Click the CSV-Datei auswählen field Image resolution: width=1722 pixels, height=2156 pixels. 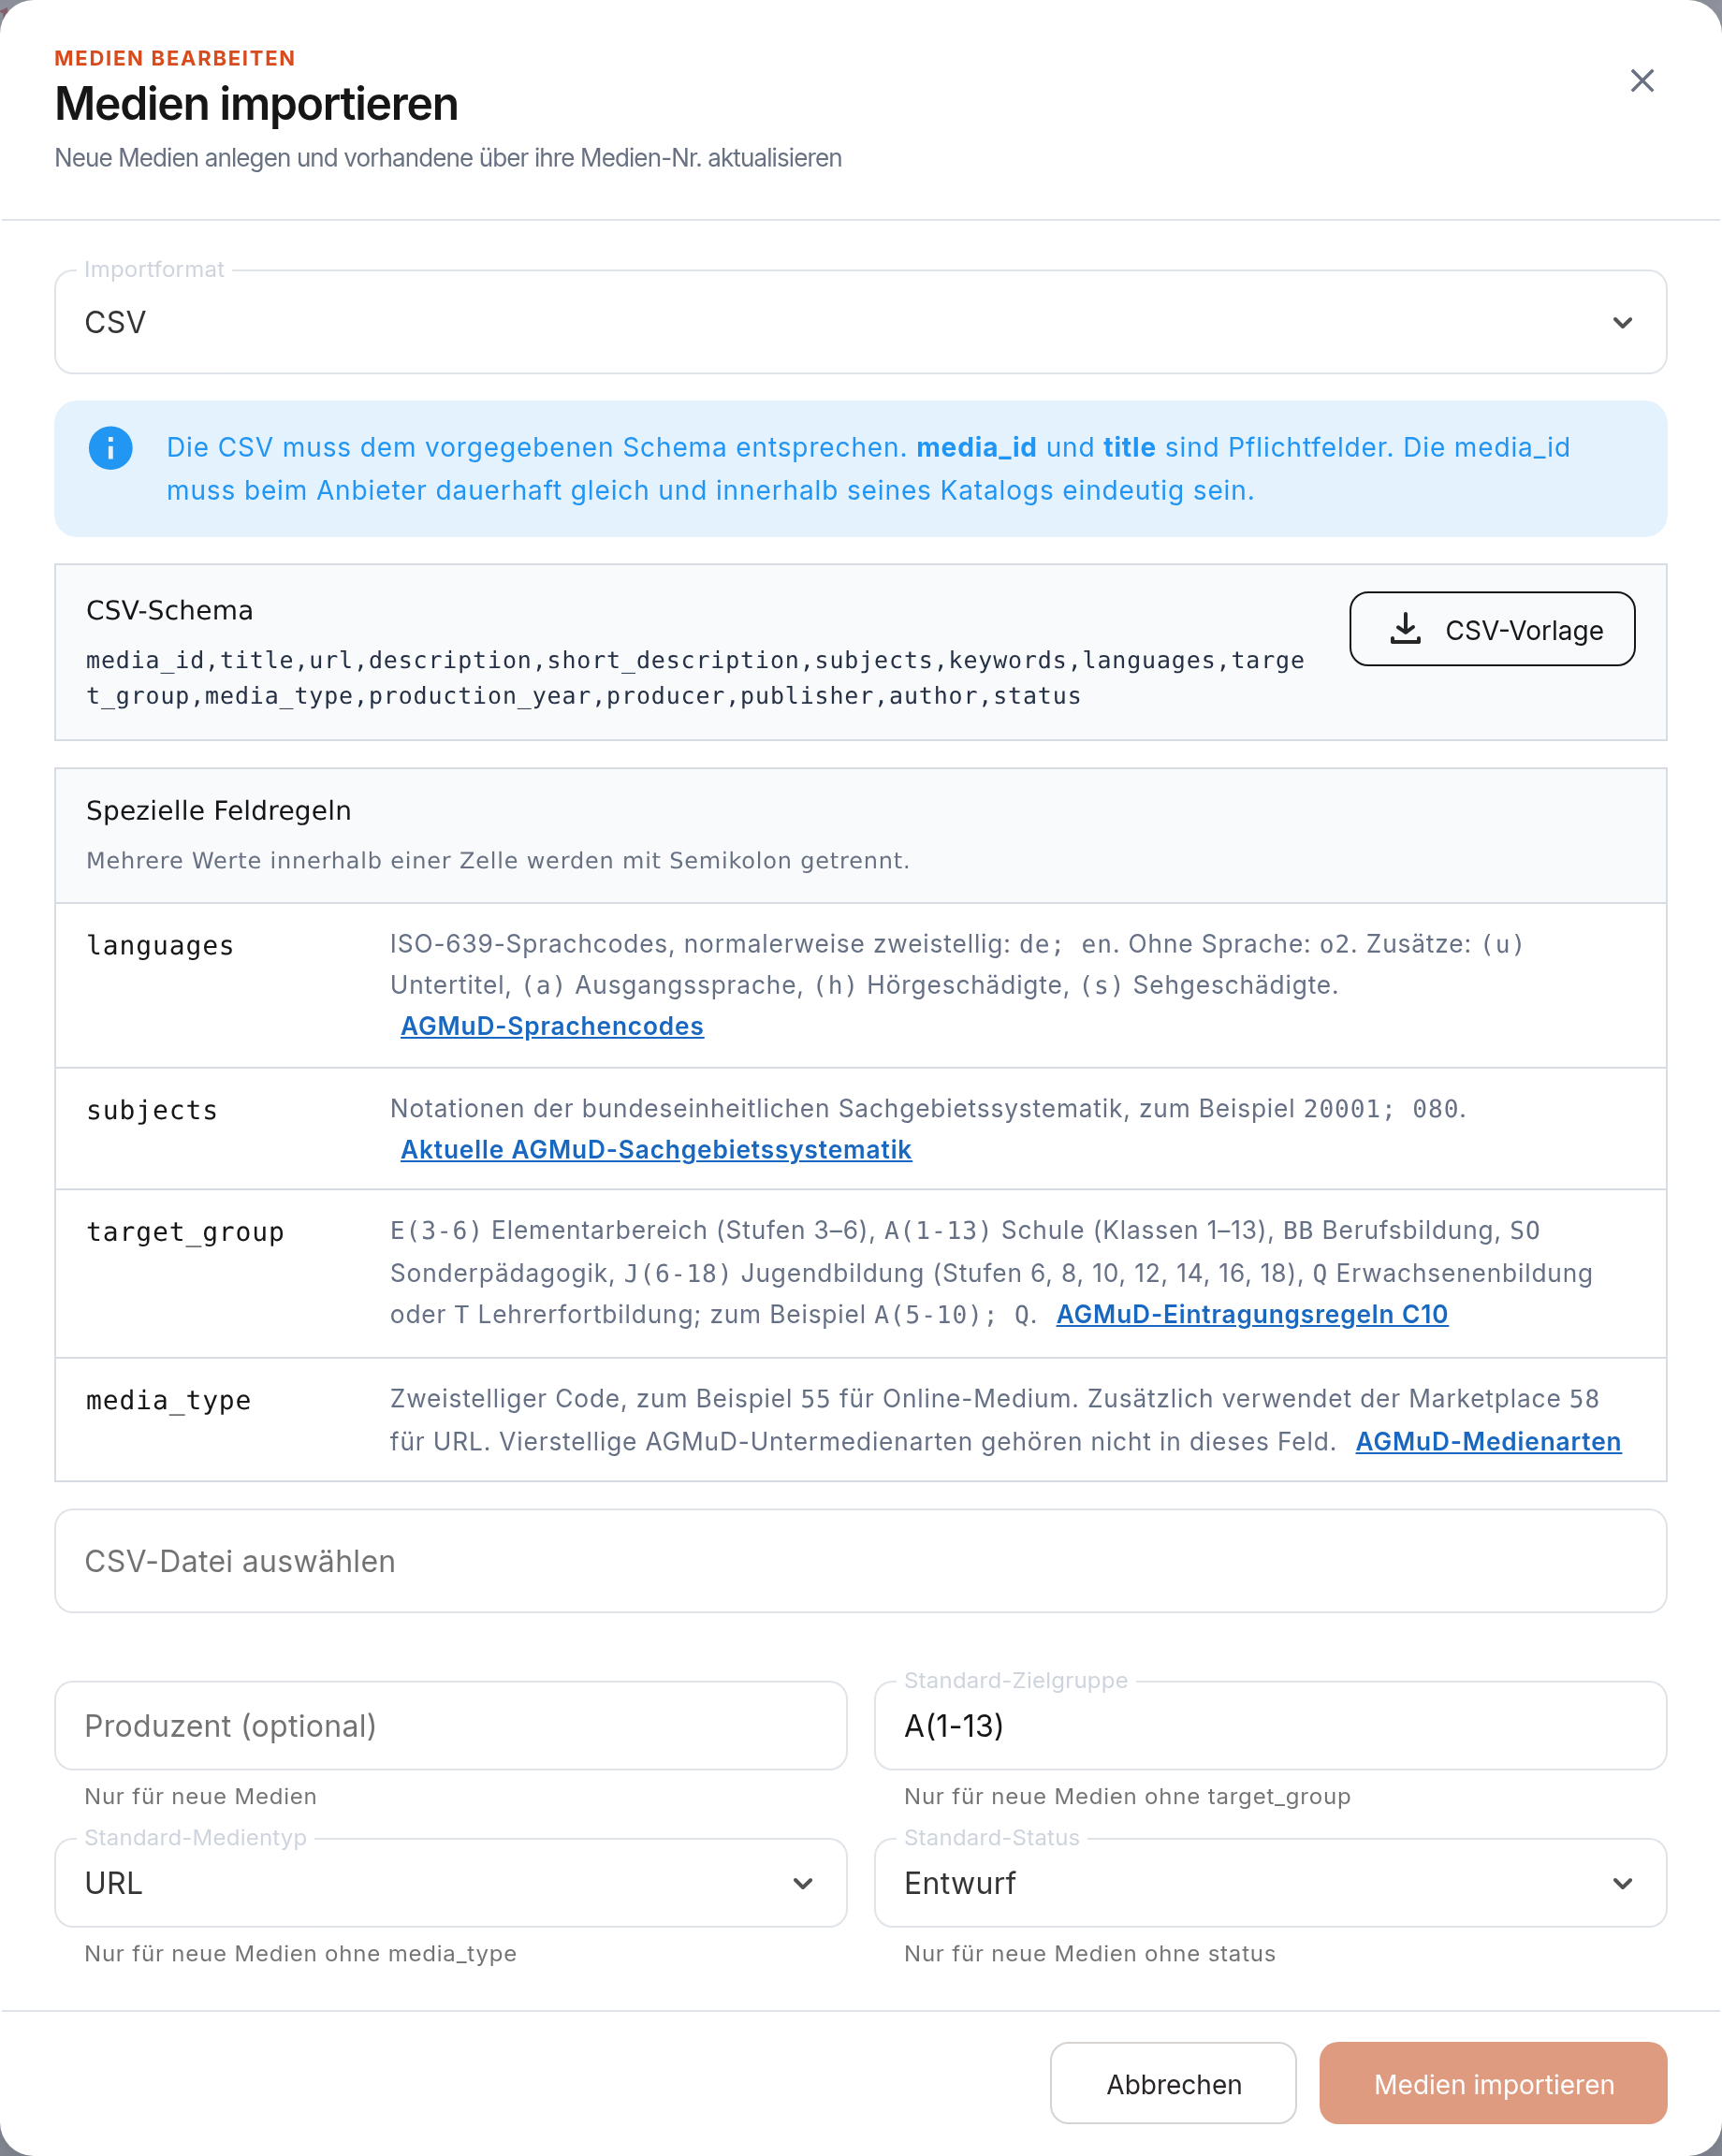860,1560
